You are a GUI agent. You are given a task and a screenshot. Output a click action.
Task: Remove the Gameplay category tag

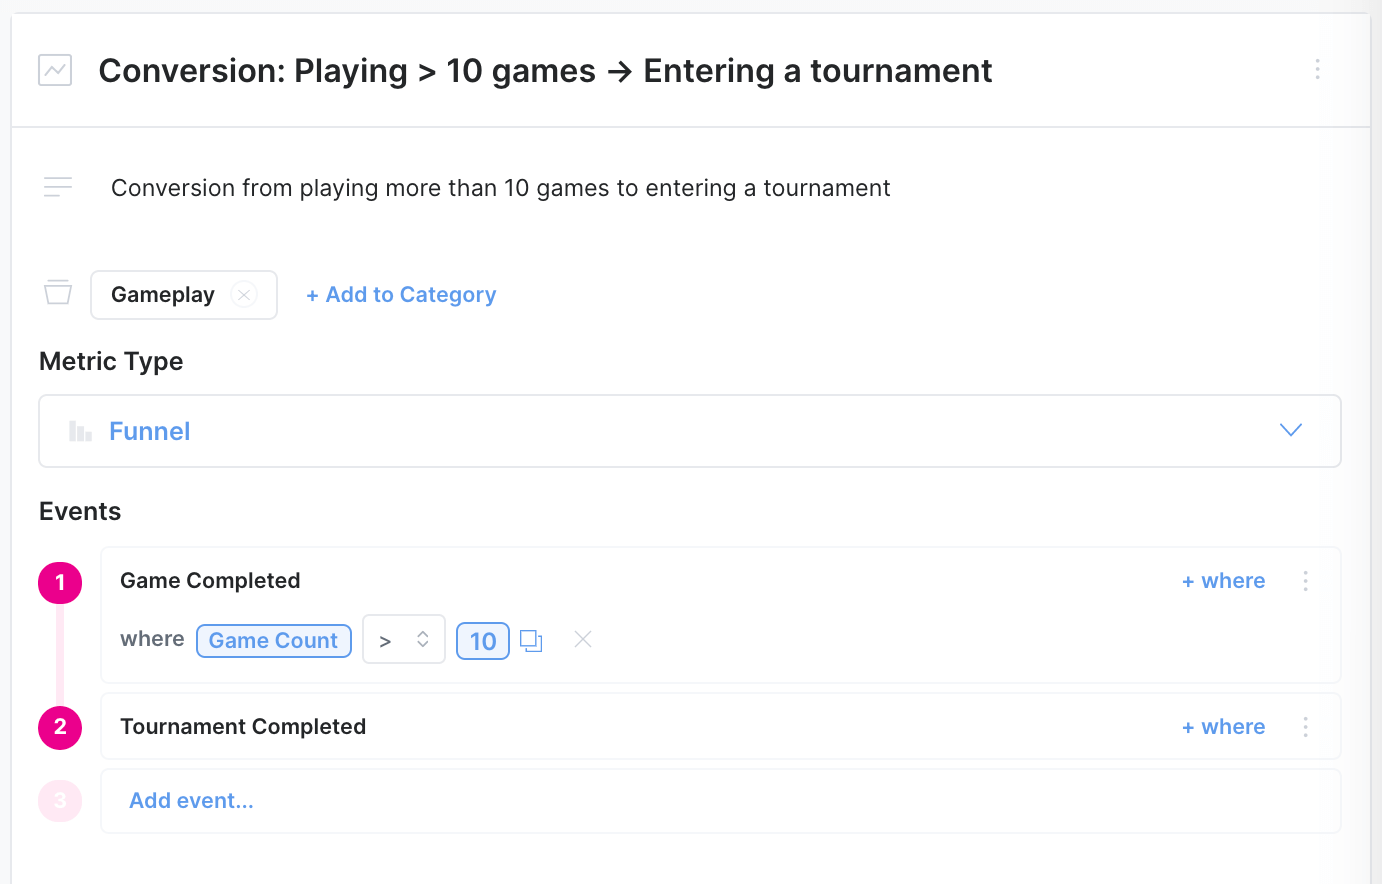pos(243,294)
